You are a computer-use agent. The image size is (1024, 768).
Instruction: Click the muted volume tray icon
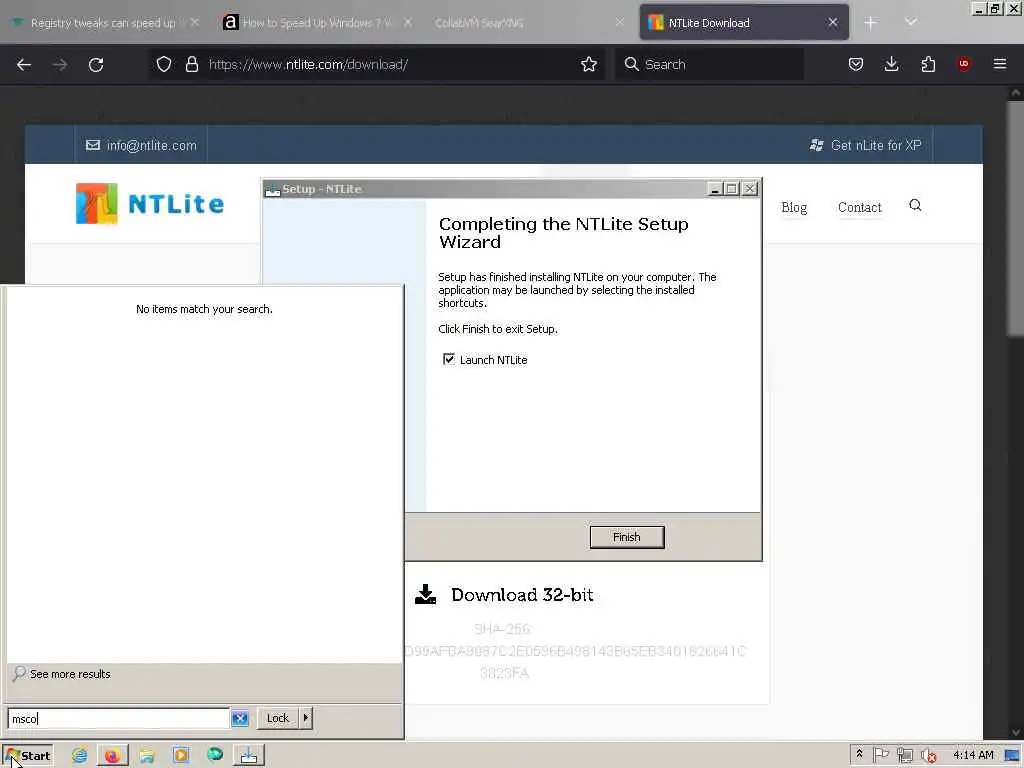coord(928,755)
